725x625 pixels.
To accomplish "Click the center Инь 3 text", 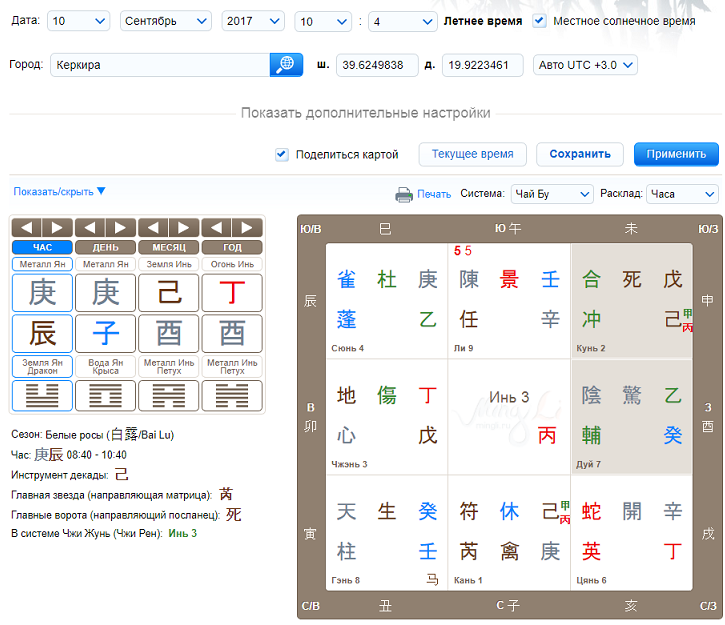I will (509, 397).
